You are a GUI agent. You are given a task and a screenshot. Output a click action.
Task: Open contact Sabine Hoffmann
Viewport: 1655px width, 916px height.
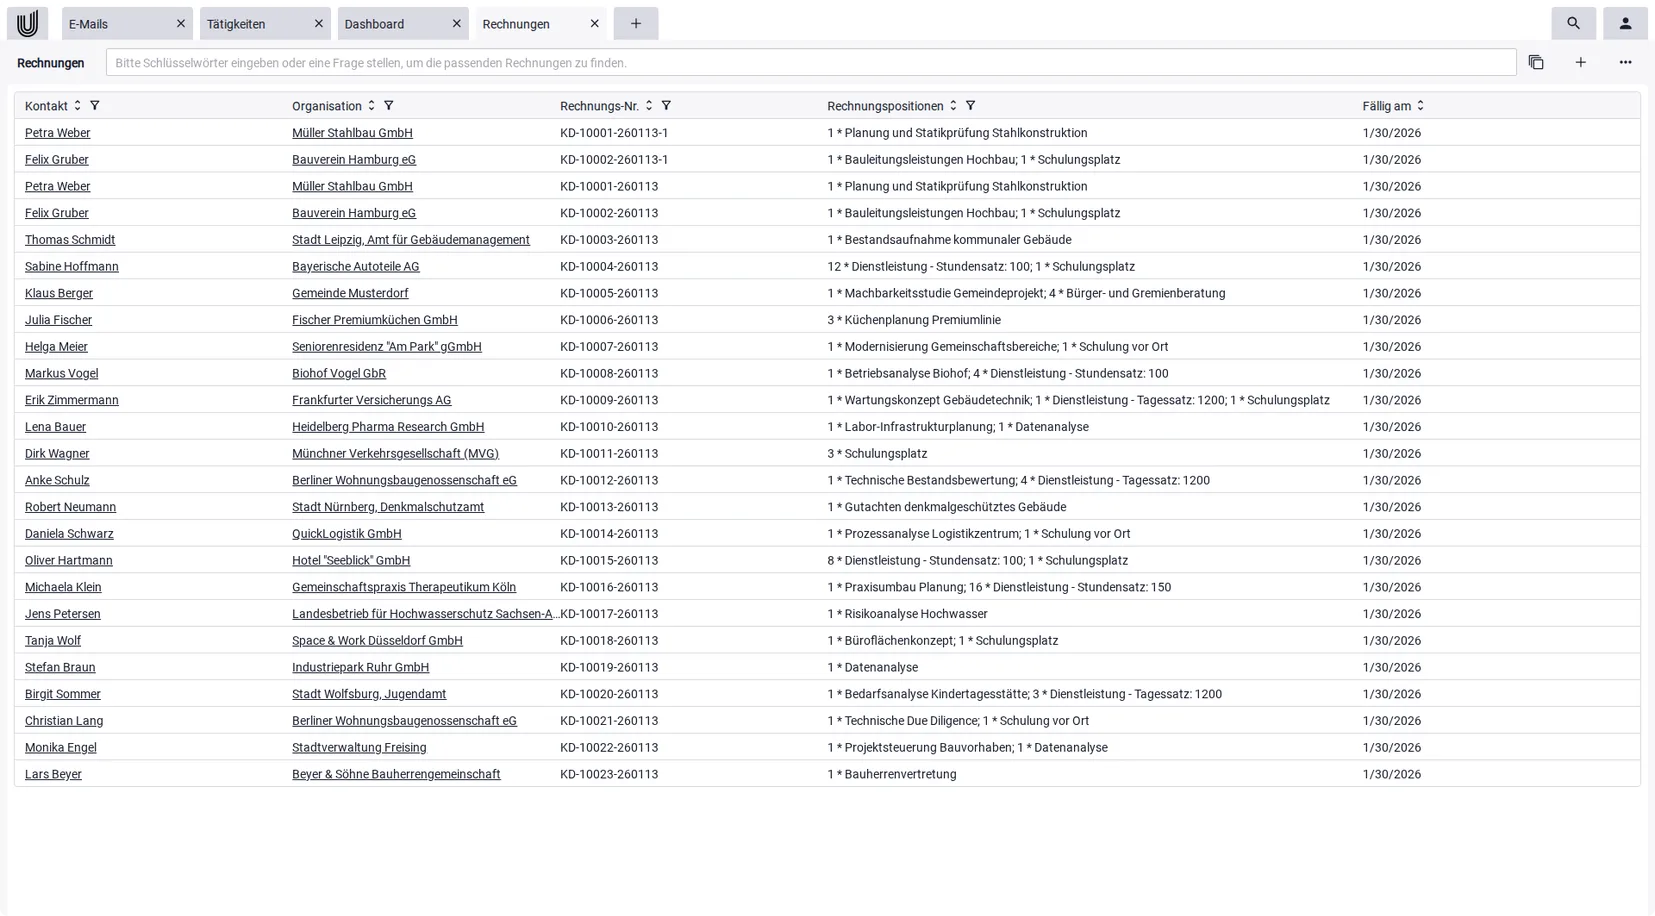click(72, 267)
